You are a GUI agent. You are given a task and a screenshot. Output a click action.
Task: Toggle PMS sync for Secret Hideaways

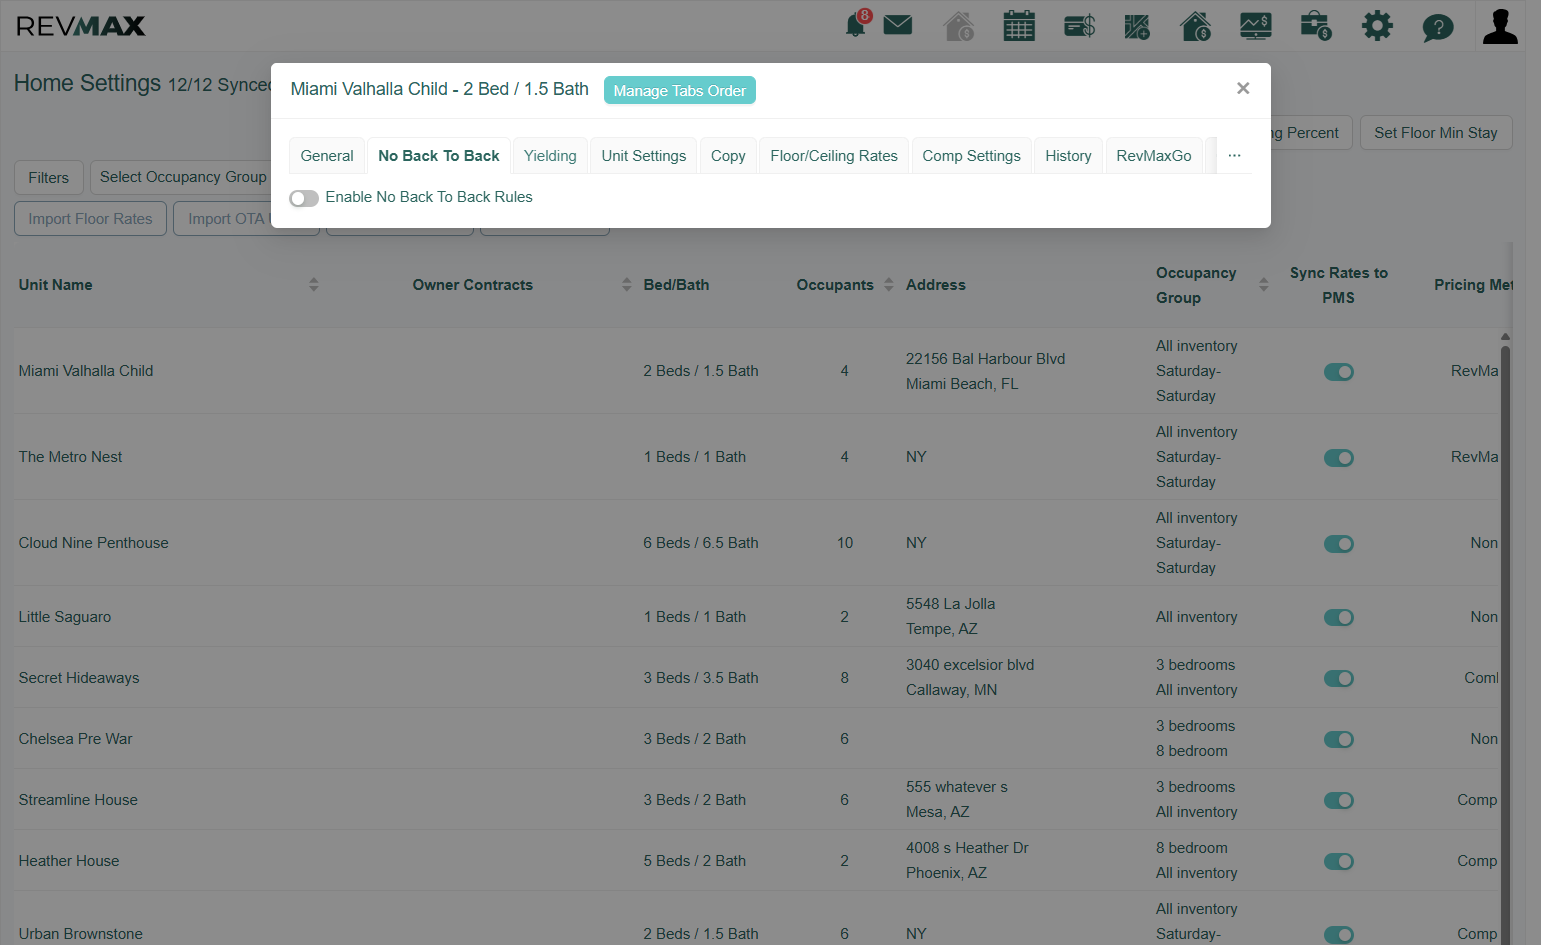pos(1339,679)
